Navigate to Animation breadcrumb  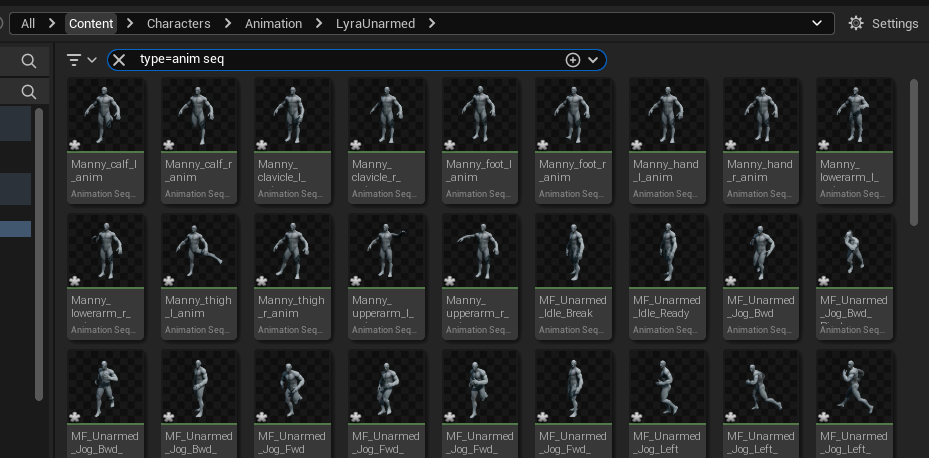click(x=273, y=24)
